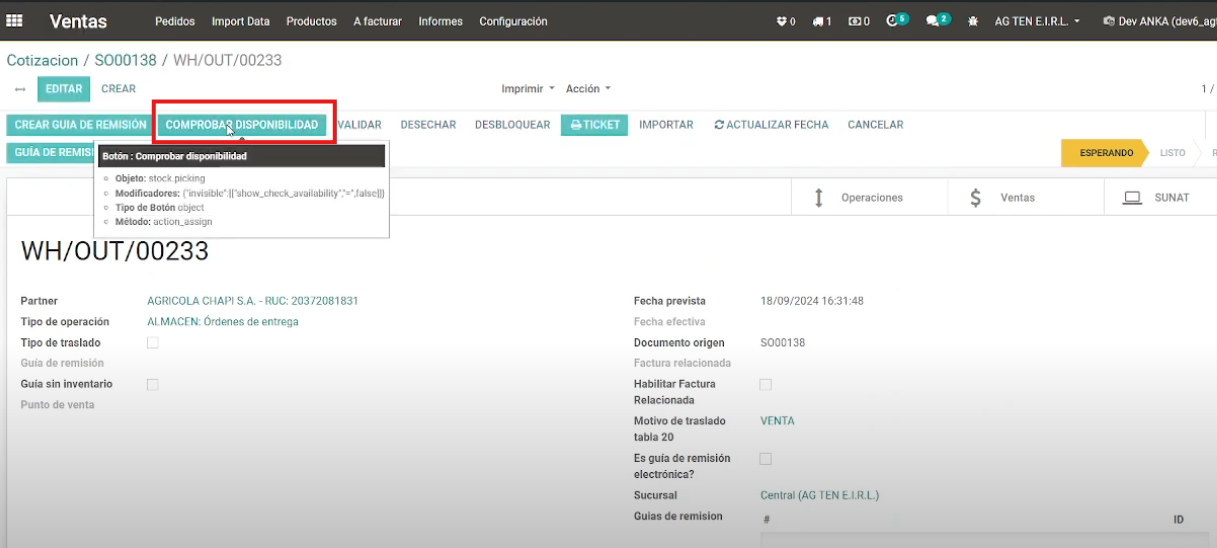Click the dropbox-style icon showing 0
This screenshot has height=548, width=1217.
click(x=786, y=21)
